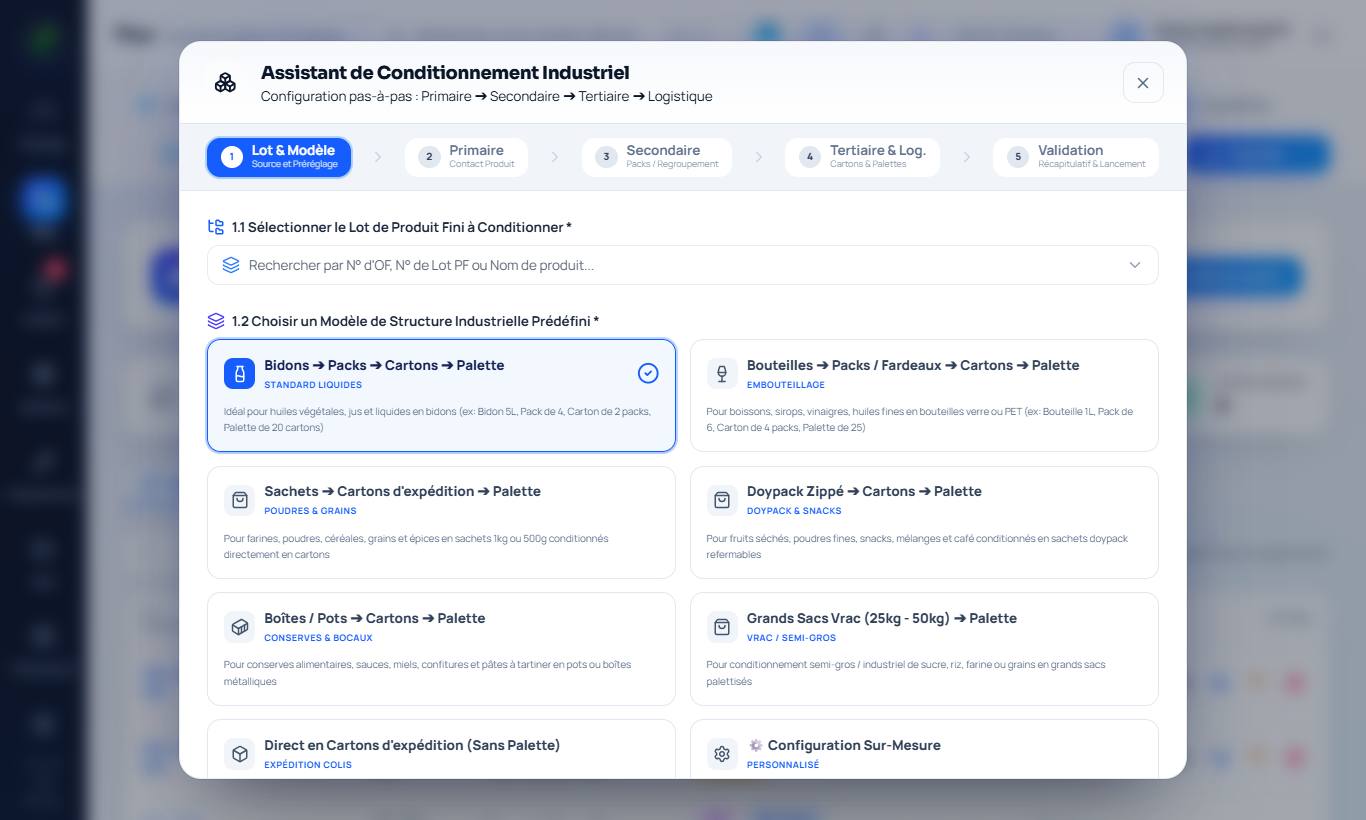Image resolution: width=1366 pixels, height=820 pixels.
Task: Select Sachets → Cartons d'expédition → Palette model
Action: click(441, 522)
